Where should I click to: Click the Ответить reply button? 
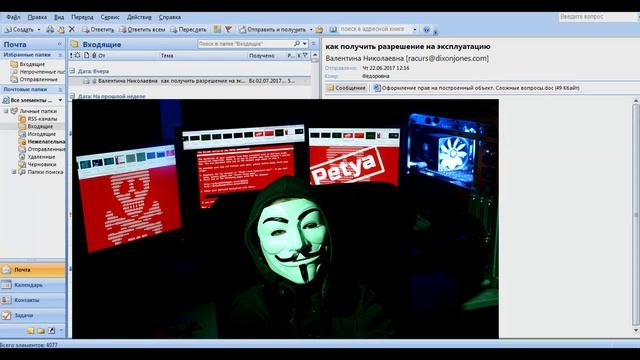click(98, 29)
